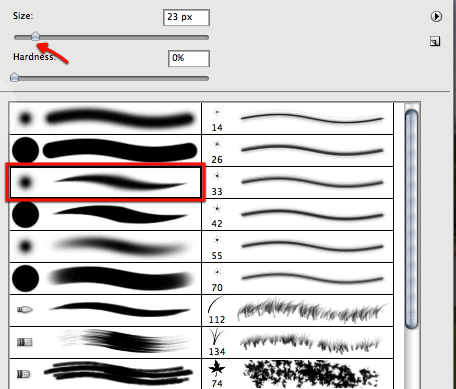Click the Hardness slider handle
Image resolution: width=456 pixels, height=389 pixels.
[14, 77]
